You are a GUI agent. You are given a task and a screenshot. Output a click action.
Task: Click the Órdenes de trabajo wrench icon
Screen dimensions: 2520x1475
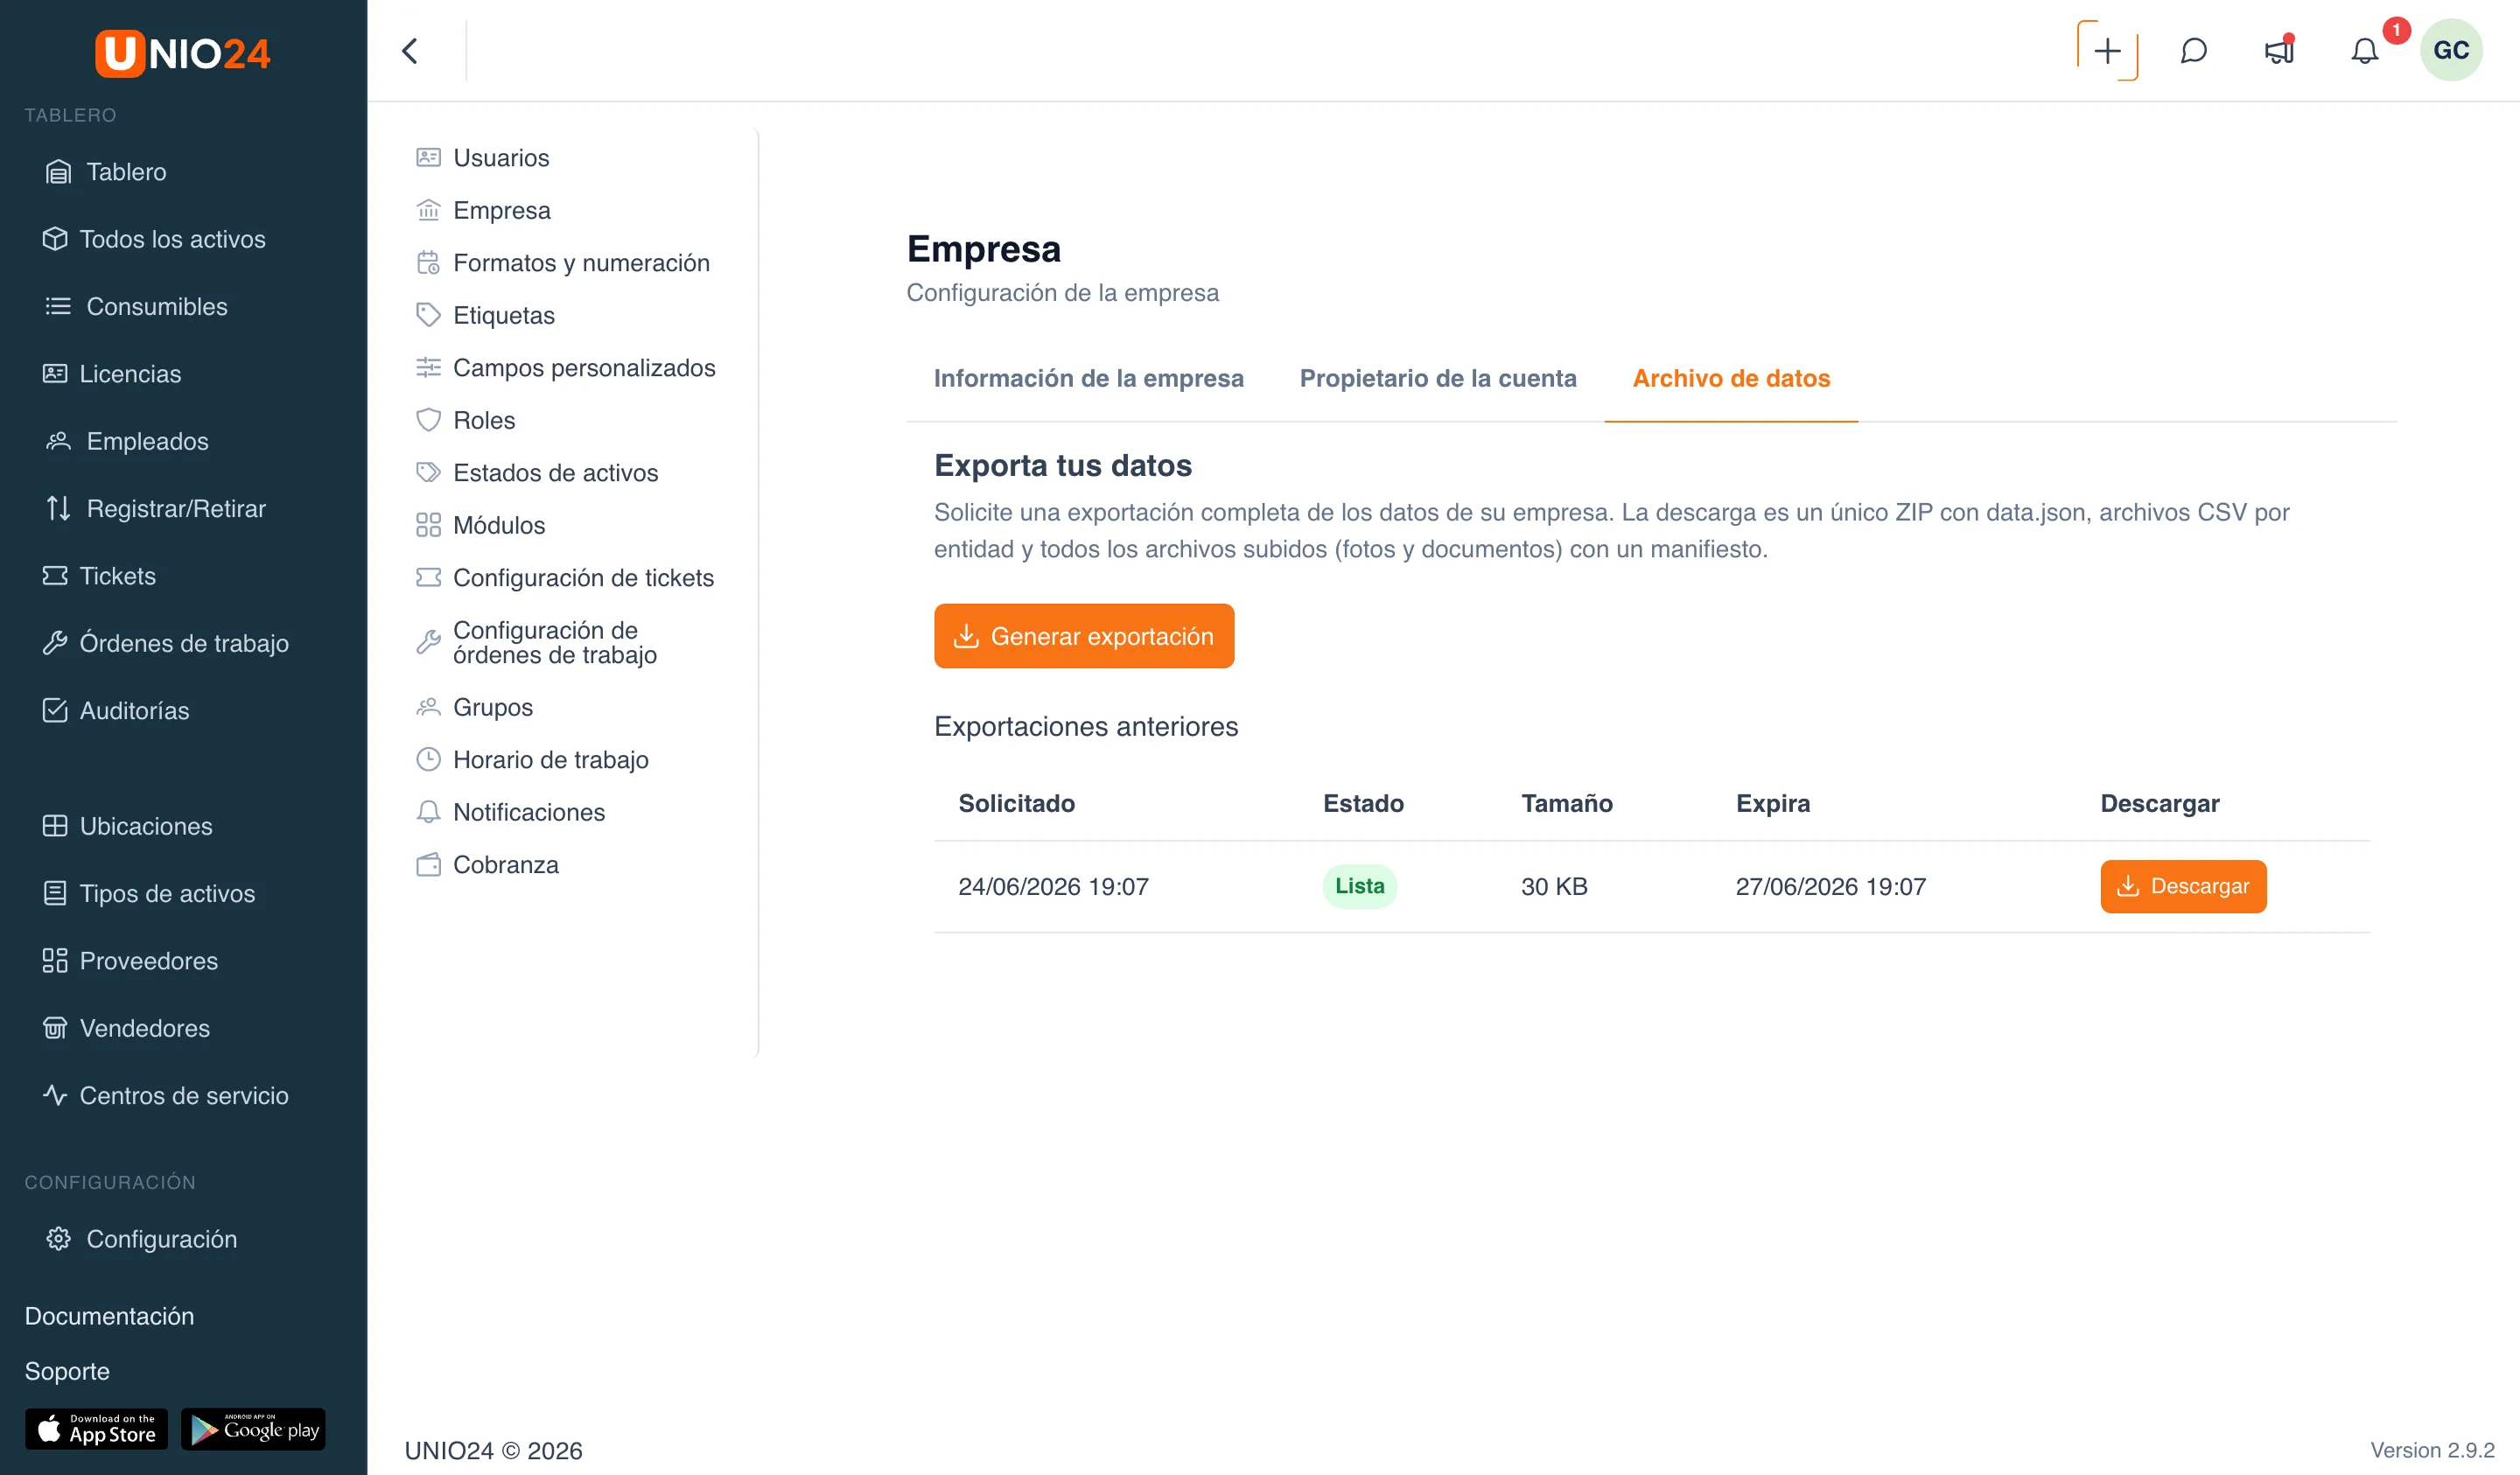click(x=55, y=643)
